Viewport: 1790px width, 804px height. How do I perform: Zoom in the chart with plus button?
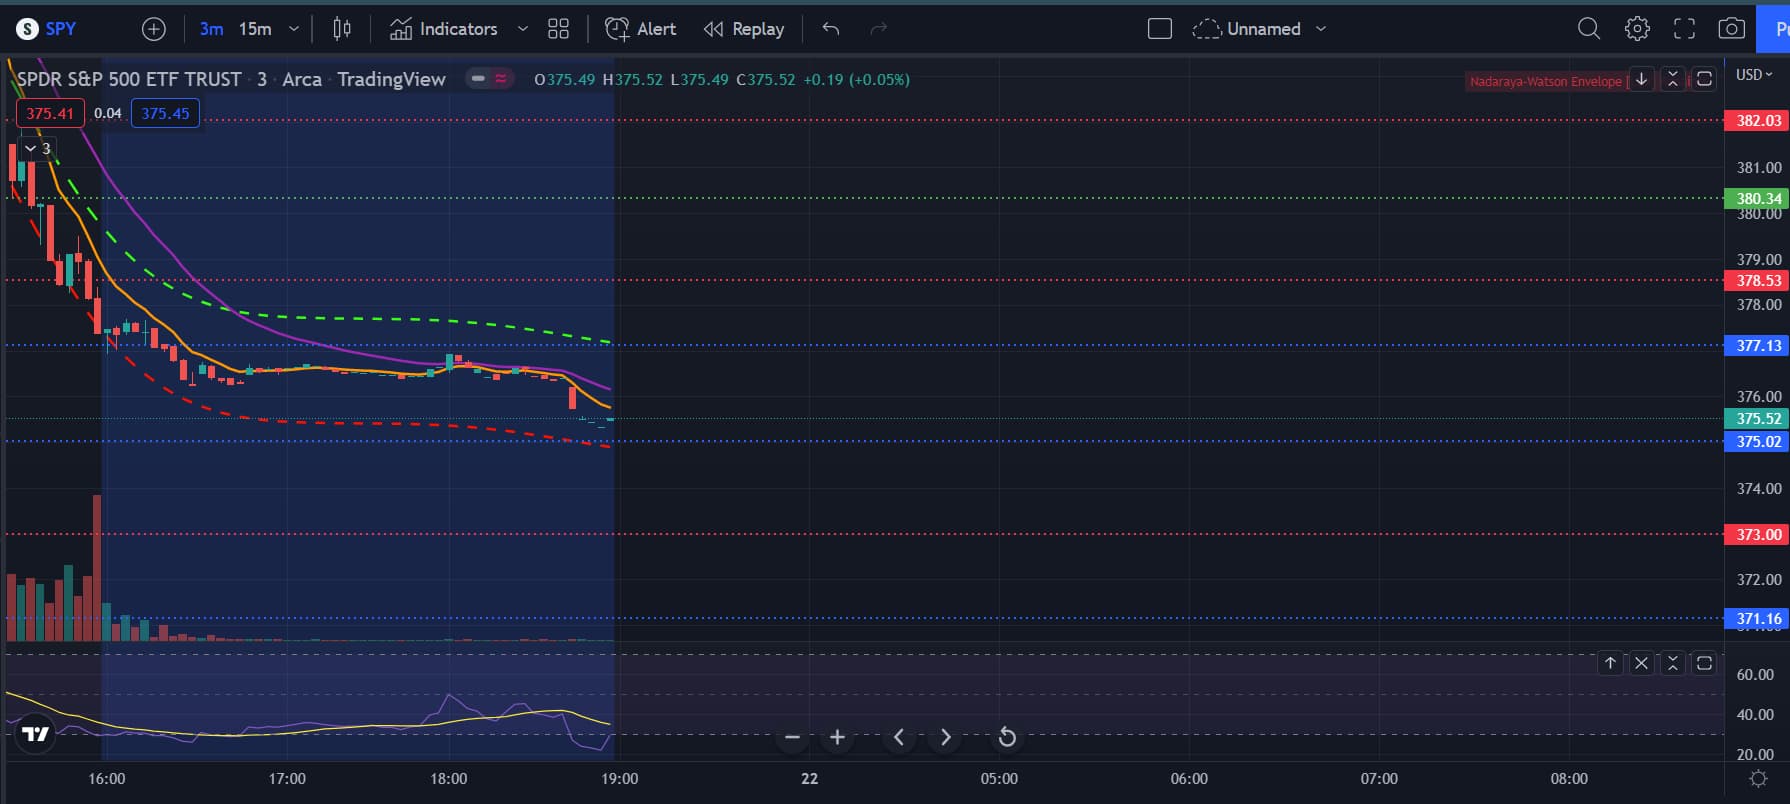coord(838,738)
